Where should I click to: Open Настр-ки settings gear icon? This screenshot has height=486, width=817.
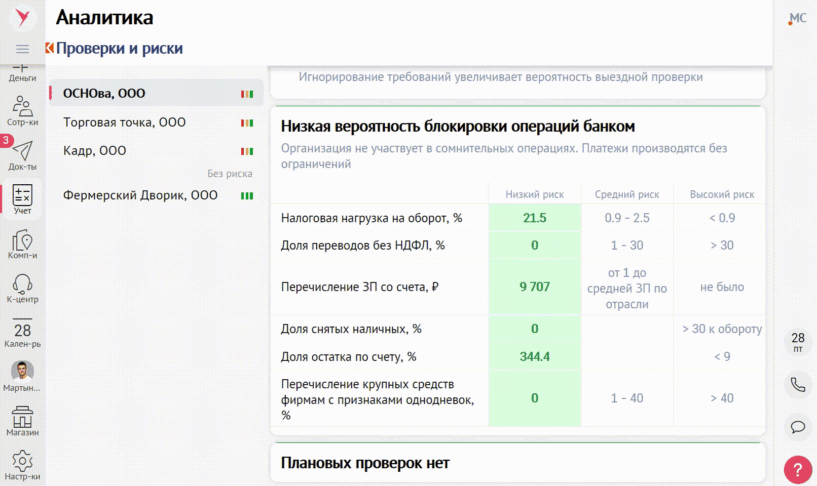click(x=22, y=462)
